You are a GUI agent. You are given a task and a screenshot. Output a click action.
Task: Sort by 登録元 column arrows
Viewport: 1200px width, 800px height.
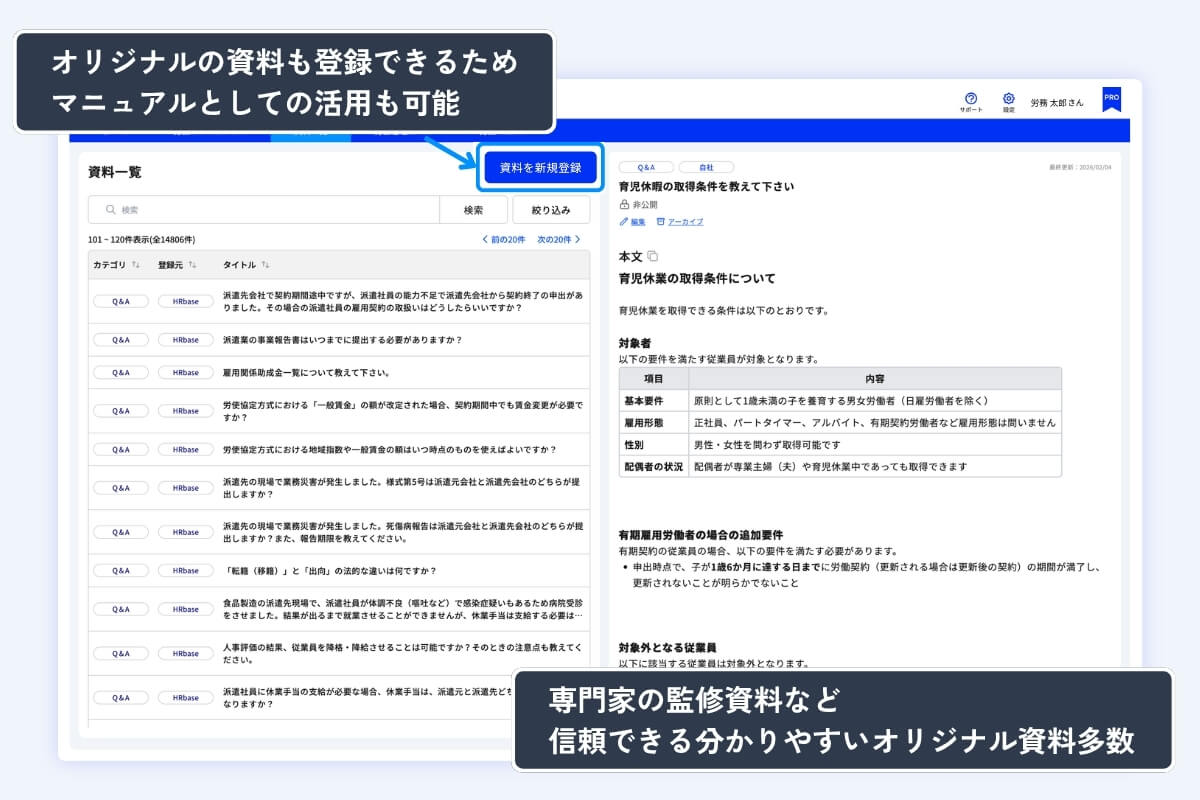pos(192,265)
